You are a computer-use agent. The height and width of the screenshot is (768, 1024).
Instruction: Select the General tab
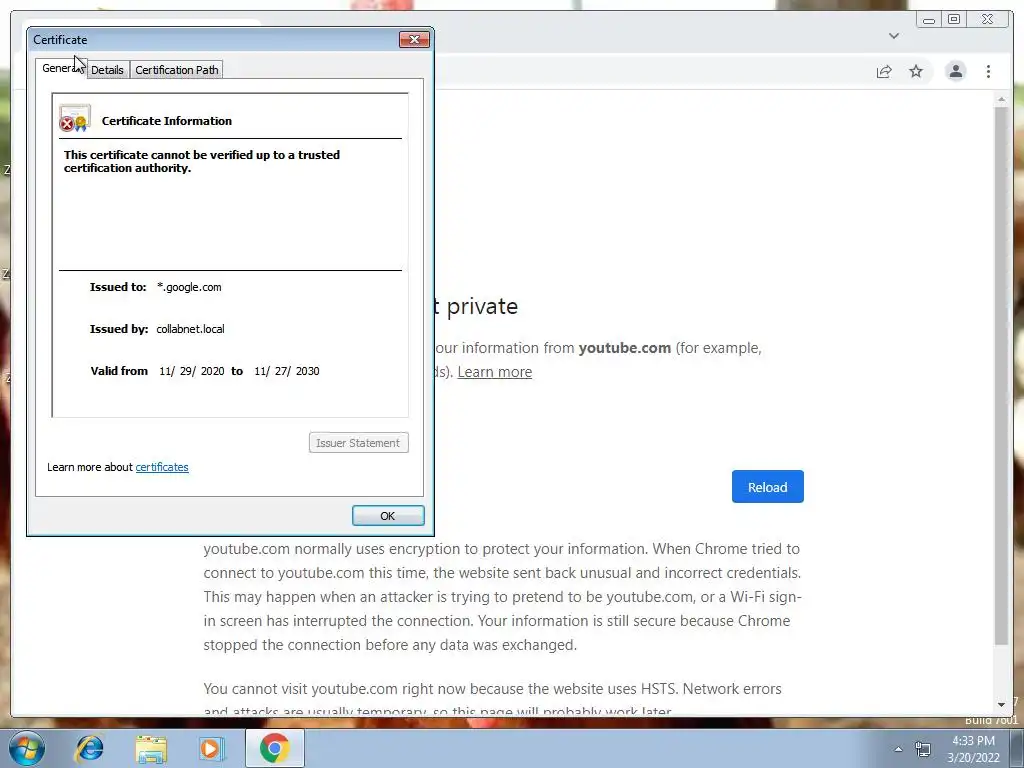61,68
